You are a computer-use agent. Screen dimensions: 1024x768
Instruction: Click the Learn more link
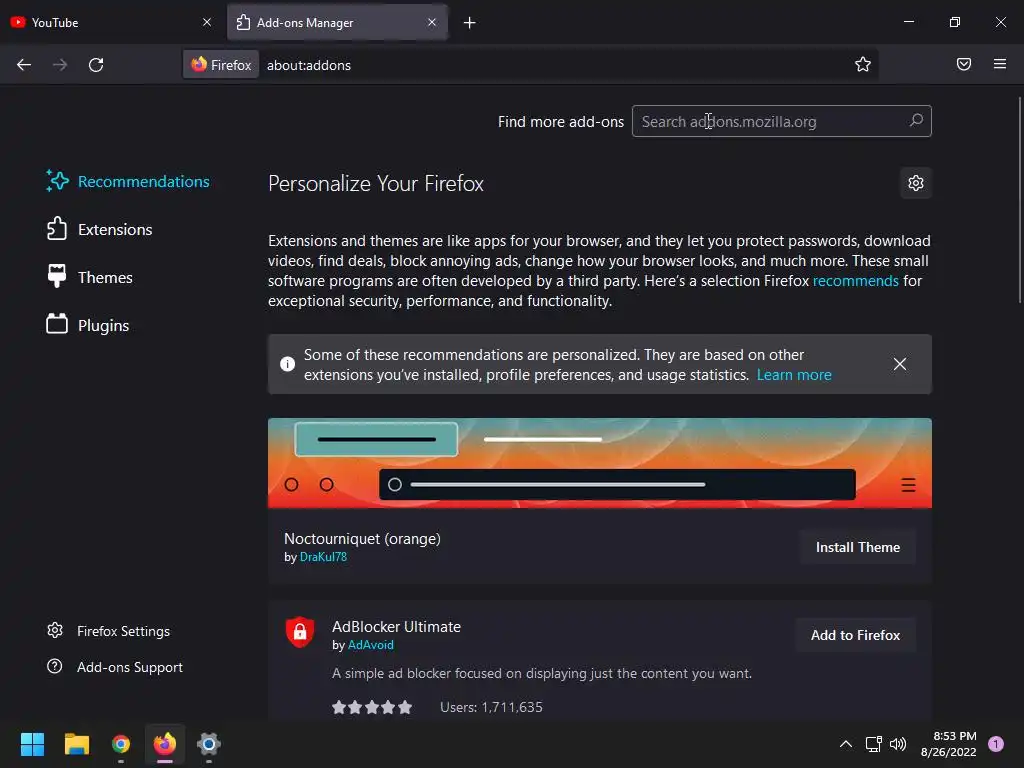pyautogui.click(x=793, y=375)
